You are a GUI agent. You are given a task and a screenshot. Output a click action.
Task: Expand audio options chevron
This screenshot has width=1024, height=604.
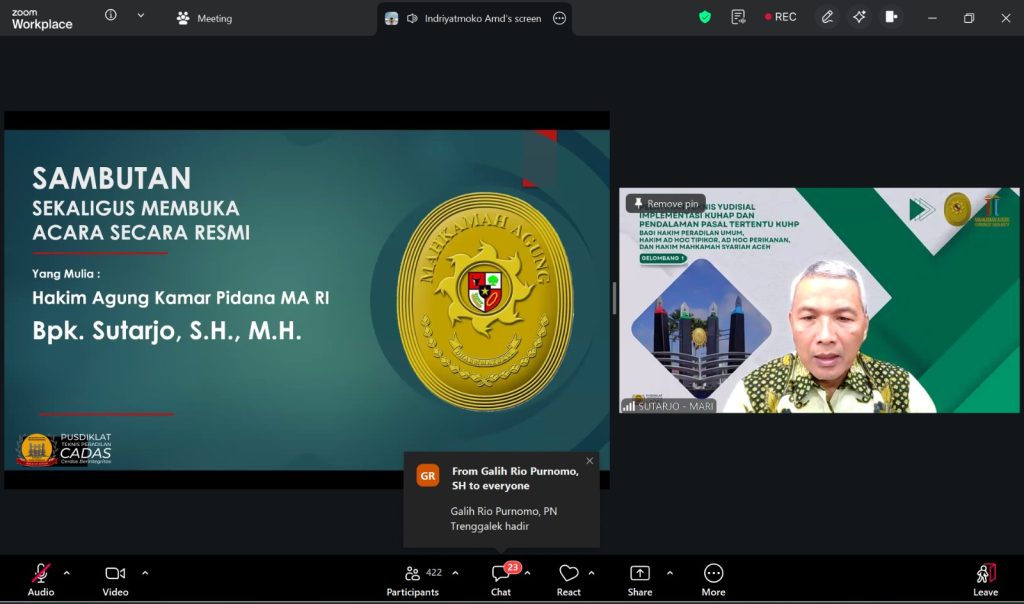point(67,573)
